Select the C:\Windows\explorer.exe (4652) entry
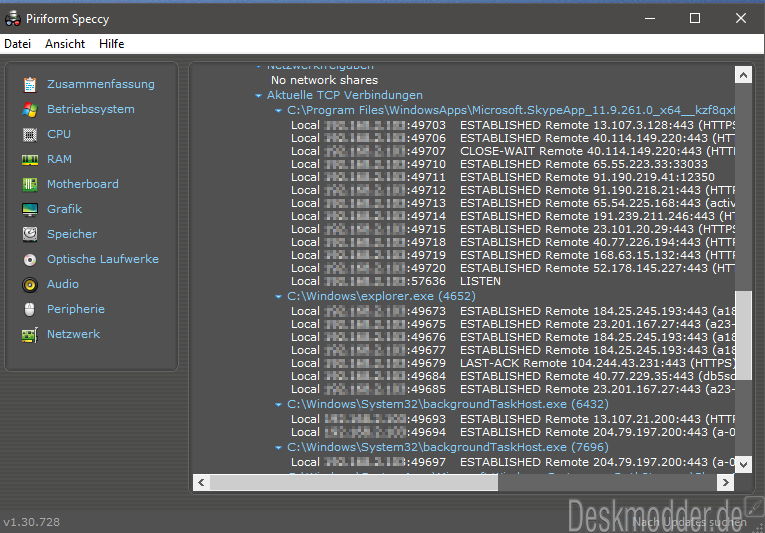The image size is (765, 533). (x=381, y=296)
